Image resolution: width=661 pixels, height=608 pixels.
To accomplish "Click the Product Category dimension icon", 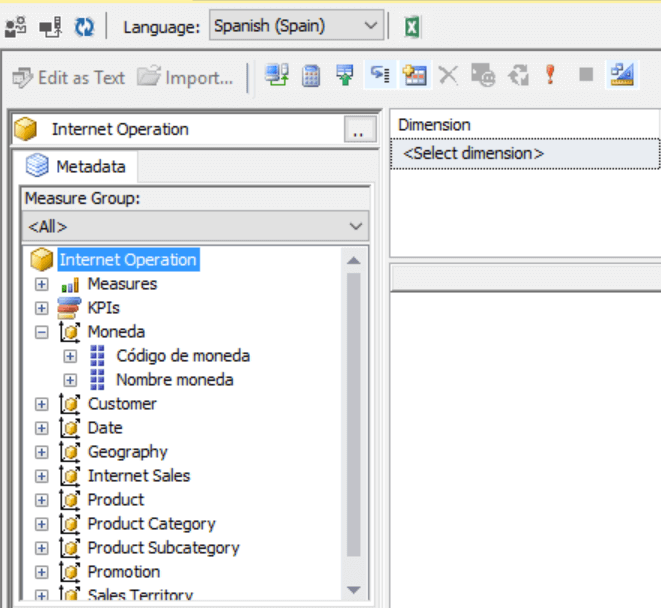I will point(70,524).
